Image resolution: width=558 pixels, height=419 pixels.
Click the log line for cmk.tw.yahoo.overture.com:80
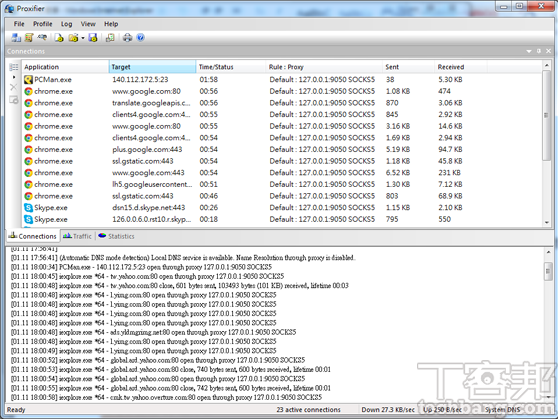pyautogui.click(x=166, y=397)
